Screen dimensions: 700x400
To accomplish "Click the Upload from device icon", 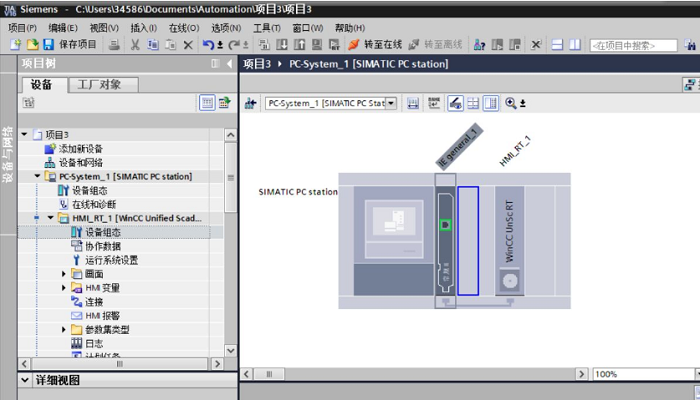I will click(x=299, y=45).
